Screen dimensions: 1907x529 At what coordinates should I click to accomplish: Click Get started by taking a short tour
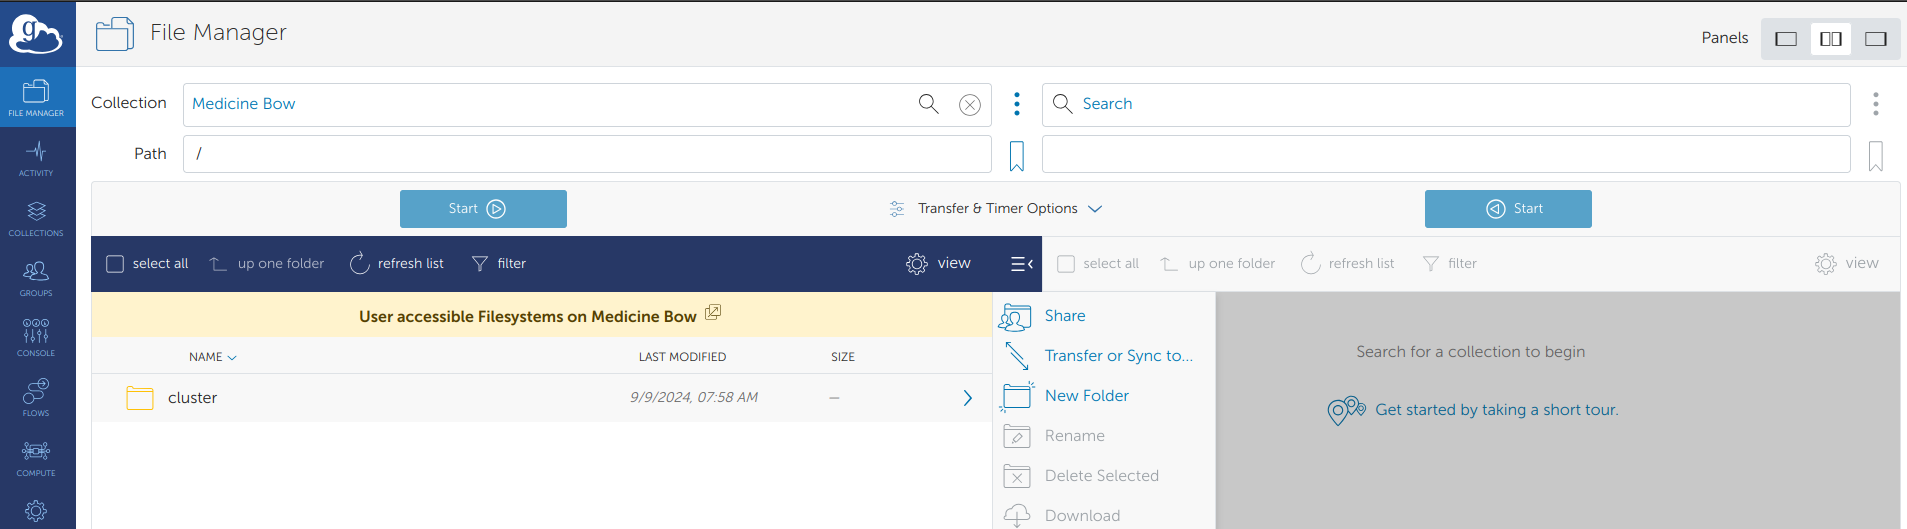[1496, 410]
